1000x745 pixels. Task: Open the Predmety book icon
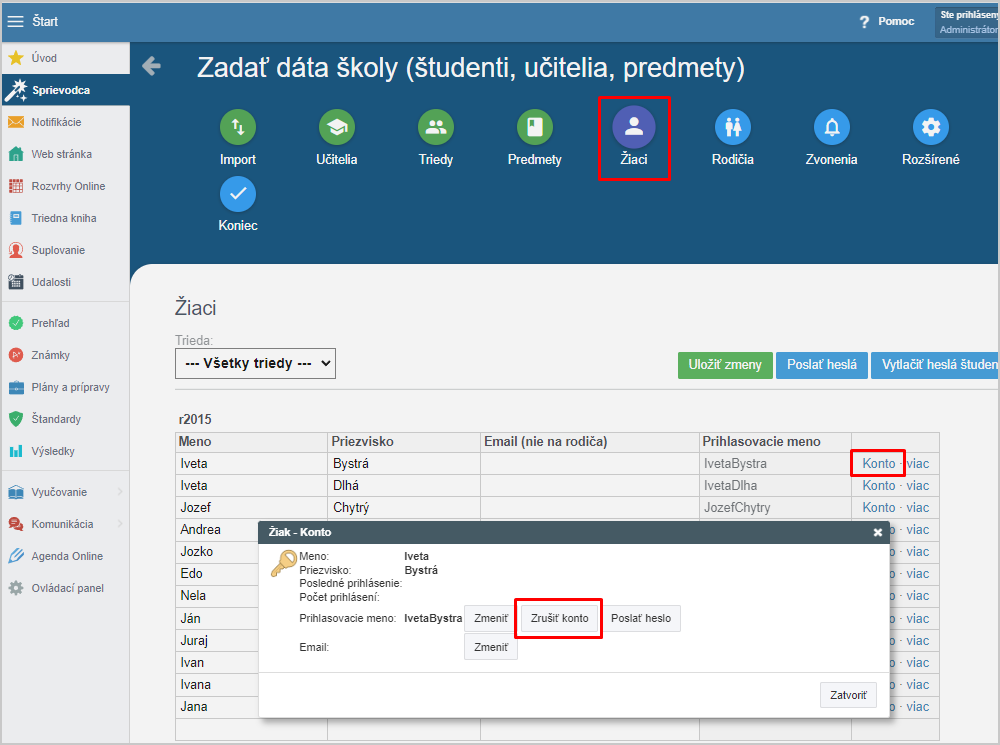(534, 127)
